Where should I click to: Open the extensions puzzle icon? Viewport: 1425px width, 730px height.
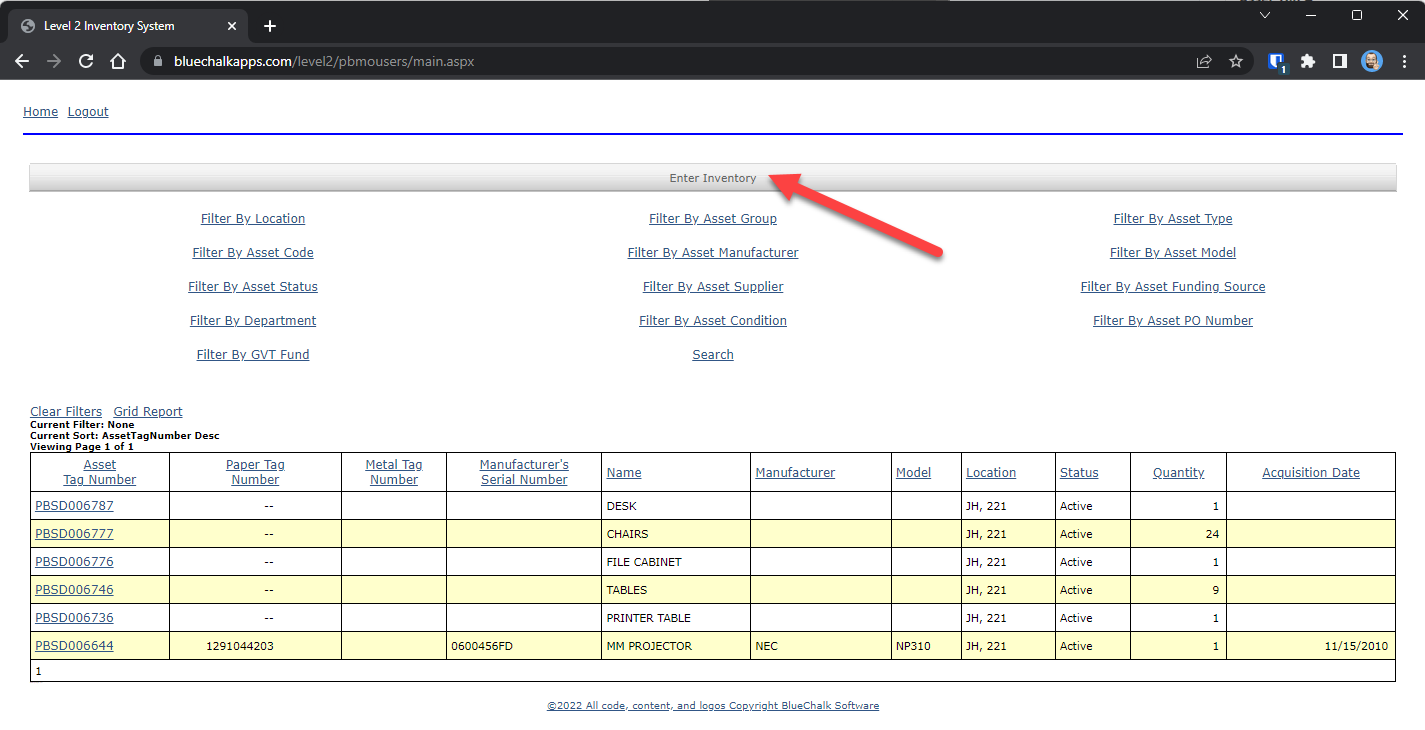point(1307,61)
